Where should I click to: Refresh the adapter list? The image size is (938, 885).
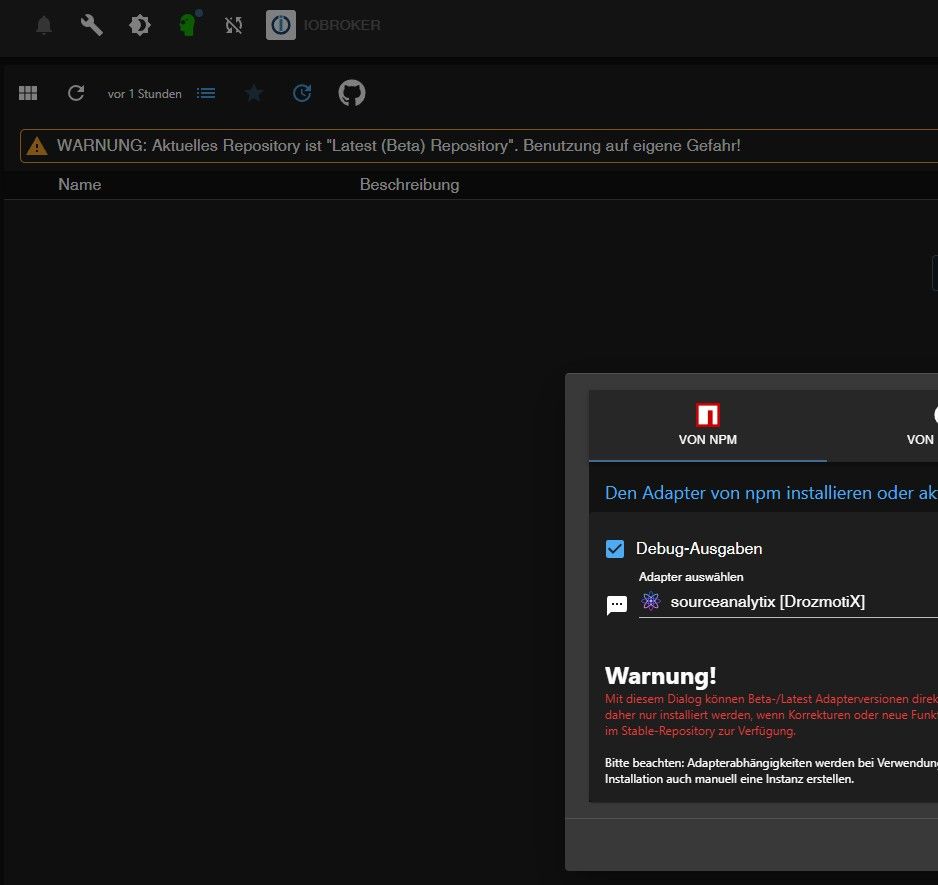pos(76,93)
